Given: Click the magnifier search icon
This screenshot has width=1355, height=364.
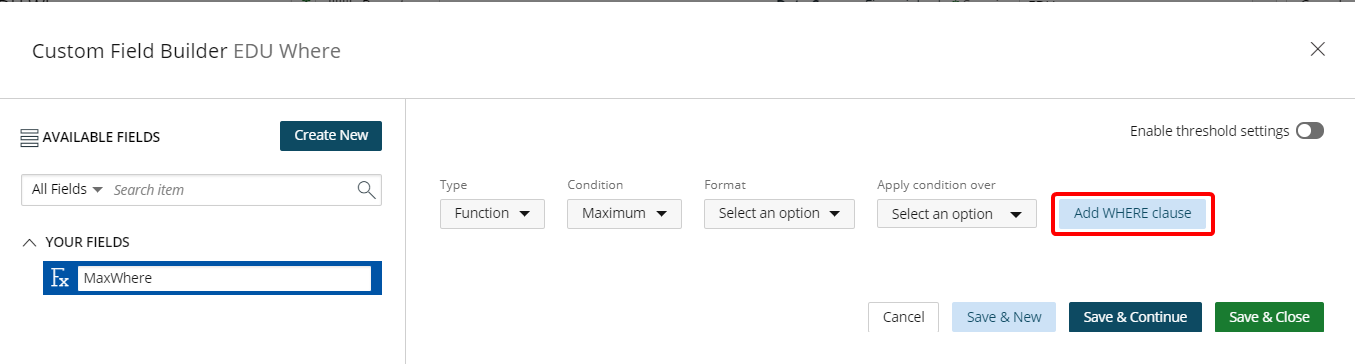Looking at the screenshot, I should point(366,189).
